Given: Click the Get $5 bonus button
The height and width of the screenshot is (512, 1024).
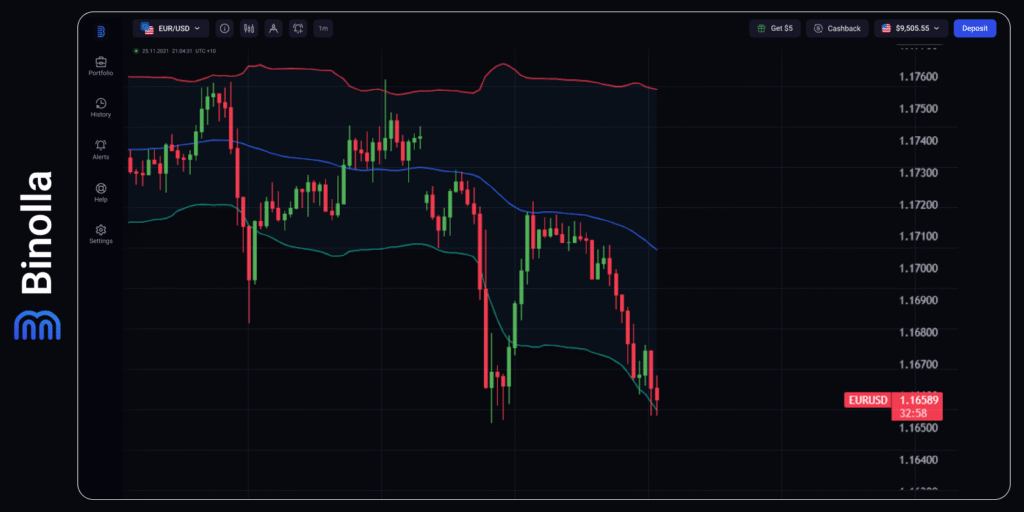Looking at the screenshot, I should click(x=775, y=29).
